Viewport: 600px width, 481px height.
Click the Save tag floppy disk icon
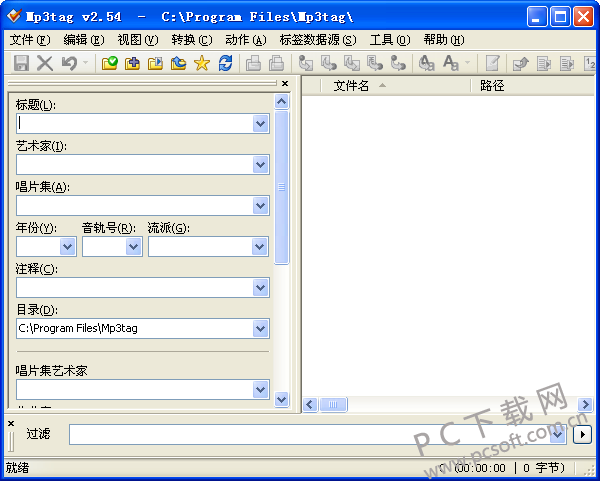[21, 63]
